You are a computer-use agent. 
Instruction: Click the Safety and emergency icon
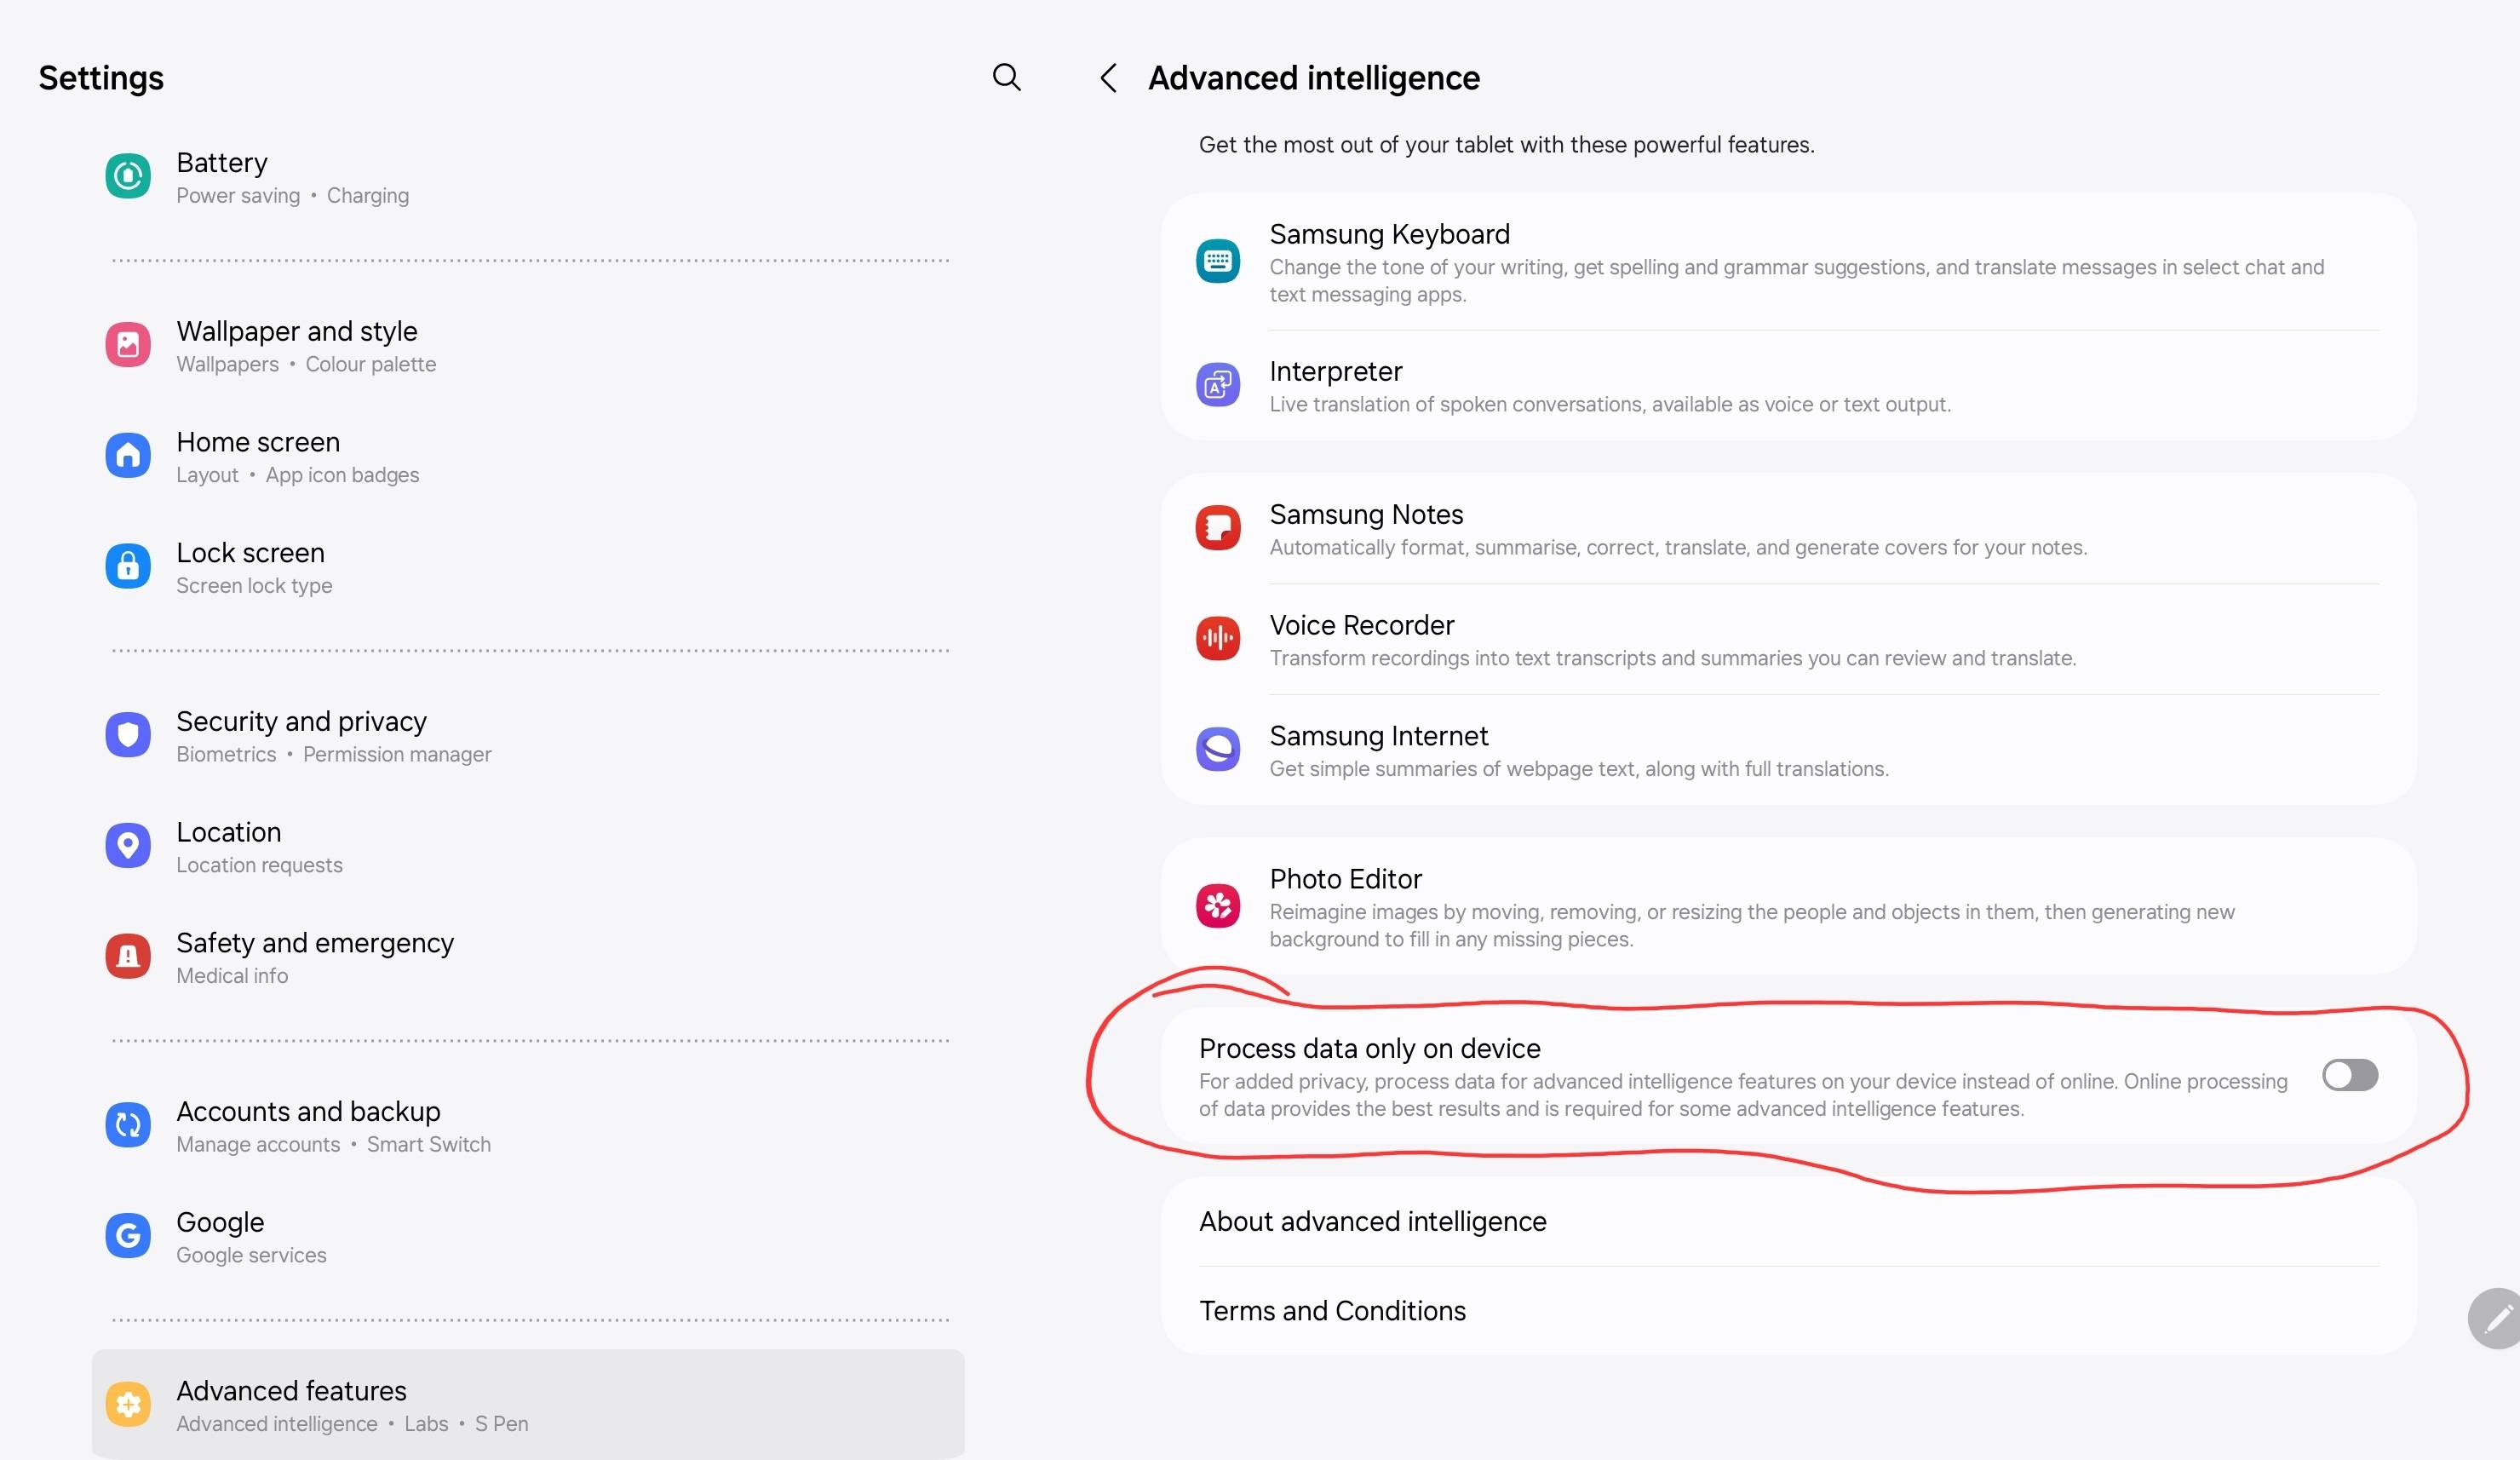coord(128,956)
